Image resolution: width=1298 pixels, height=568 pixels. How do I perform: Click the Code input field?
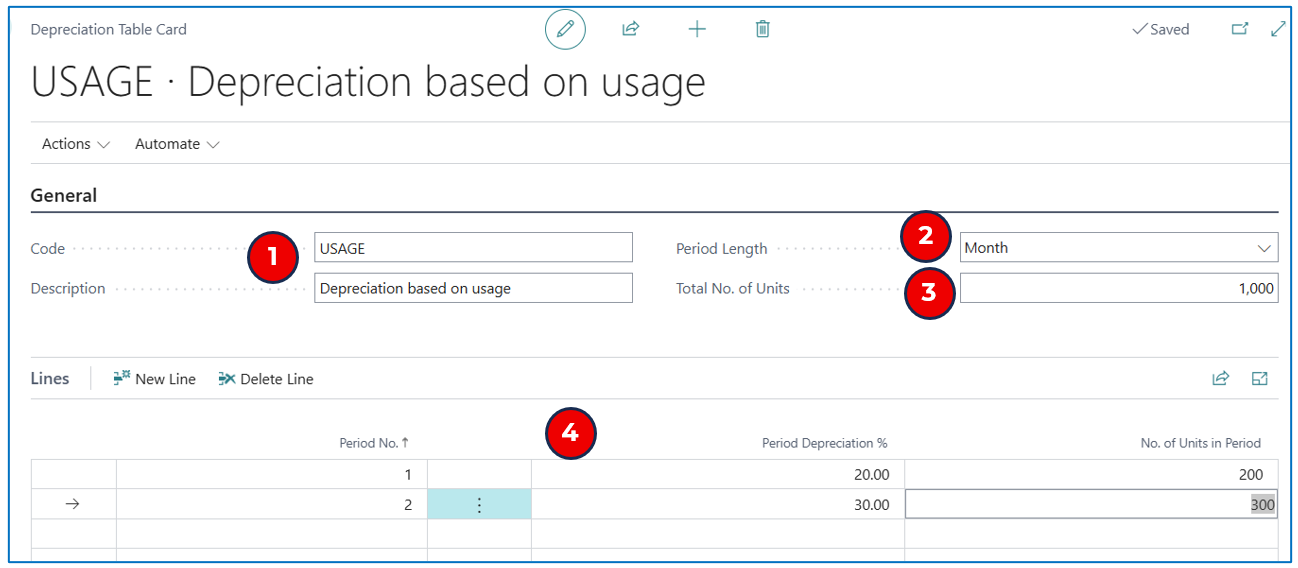(x=473, y=248)
